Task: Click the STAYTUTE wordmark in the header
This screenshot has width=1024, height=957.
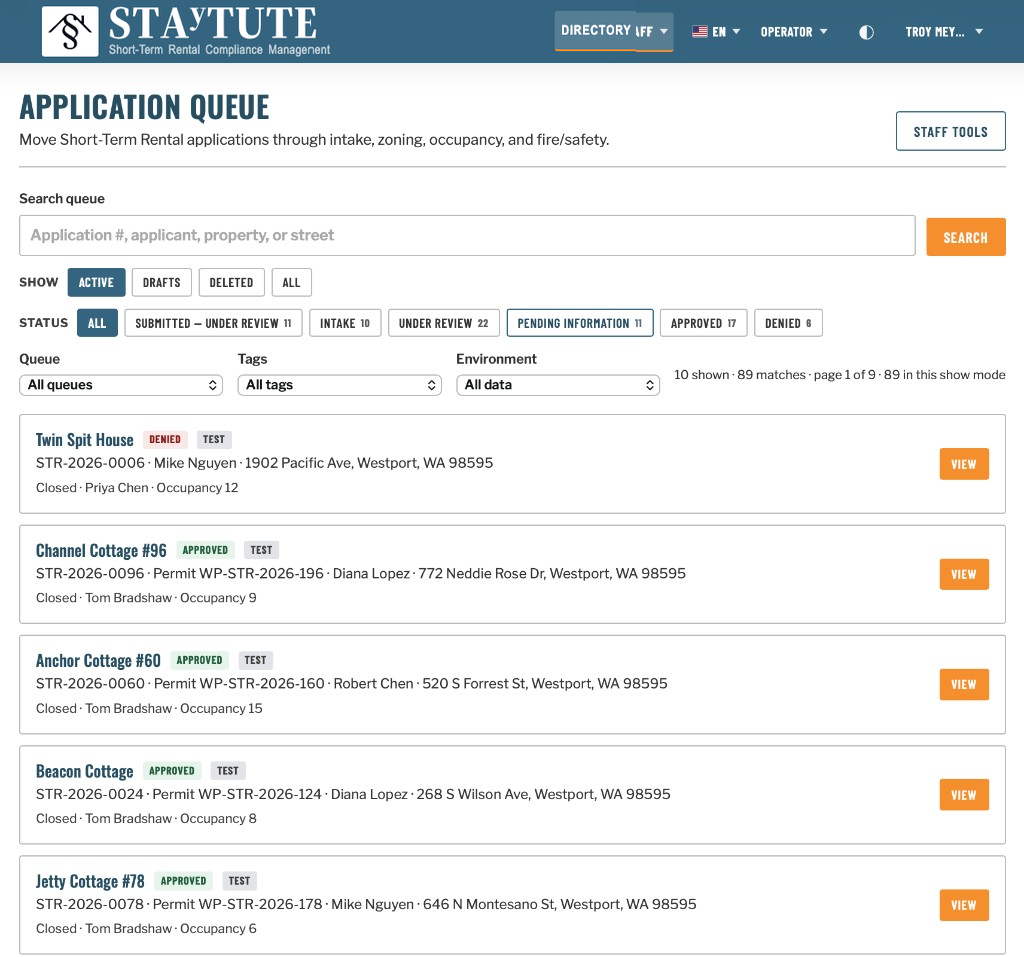Action: (x=213, y=23)
